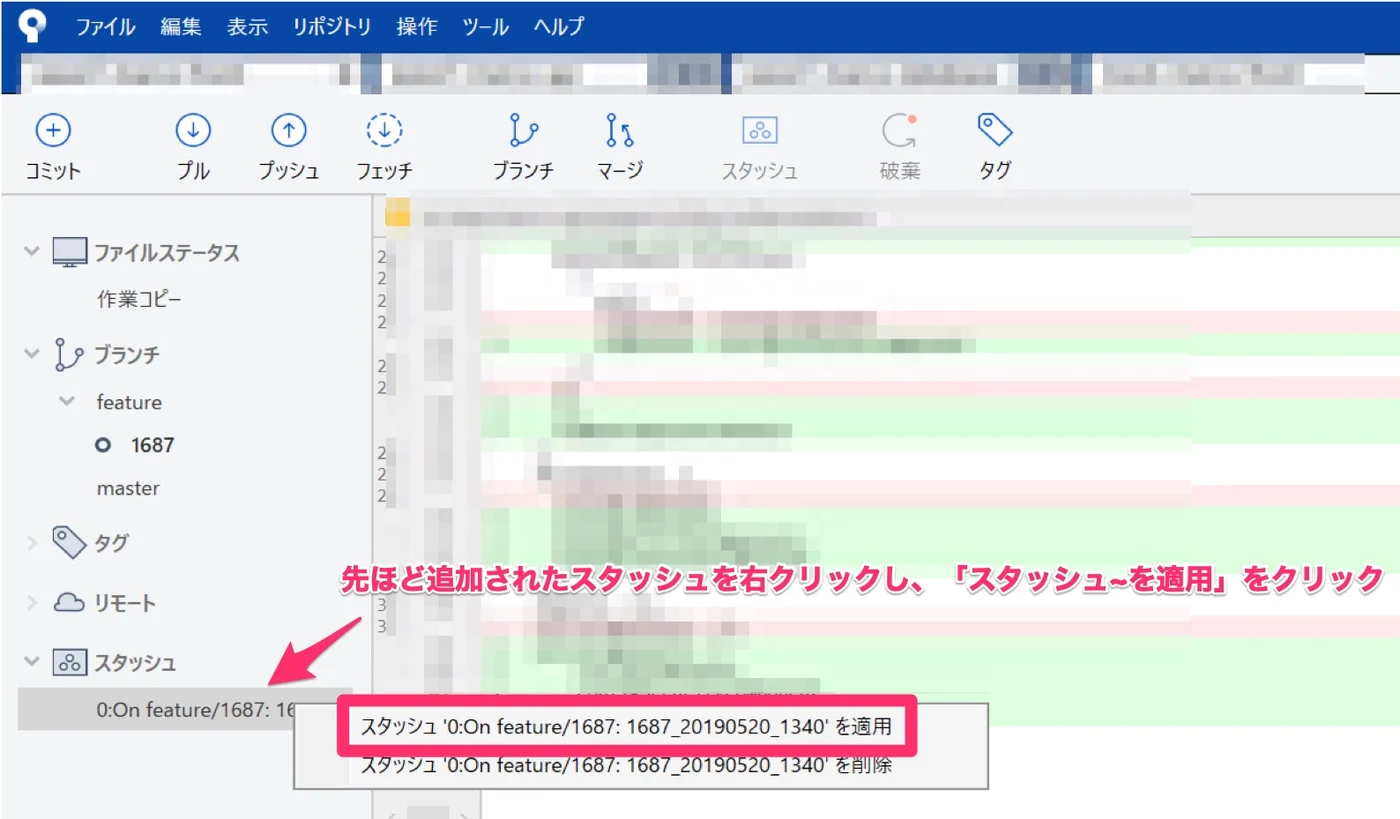
Task: Click the branch icon in sidebar ブランチ section
Action: coord(69,355)
